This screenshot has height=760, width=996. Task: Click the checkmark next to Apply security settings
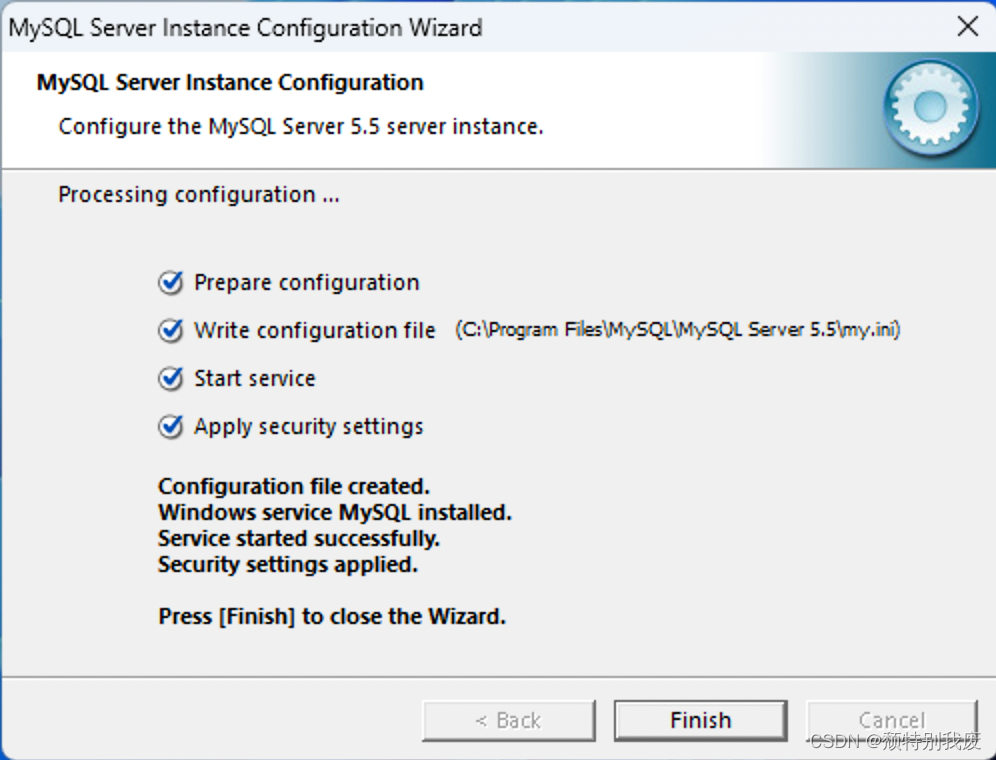coord(170,427)
